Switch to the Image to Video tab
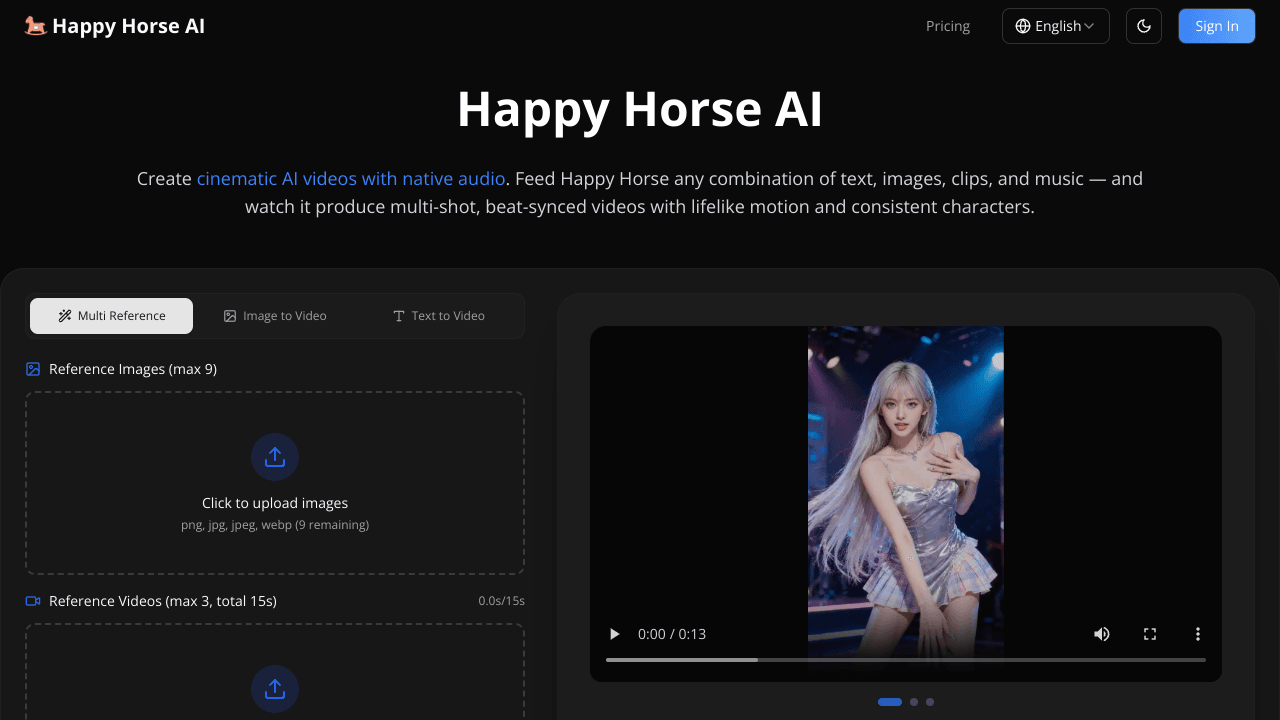 click(x=275, y=315)
